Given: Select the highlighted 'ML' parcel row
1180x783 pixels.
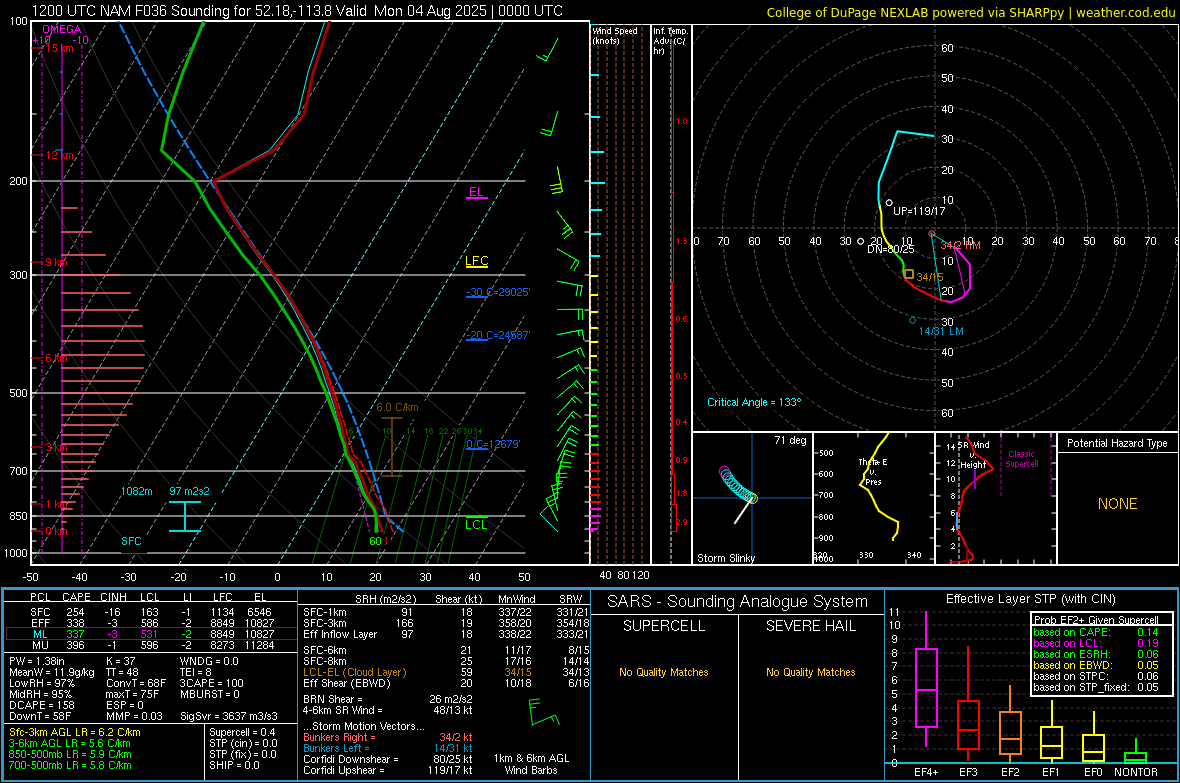Looking at the screenshot, I should pos(151,634).
